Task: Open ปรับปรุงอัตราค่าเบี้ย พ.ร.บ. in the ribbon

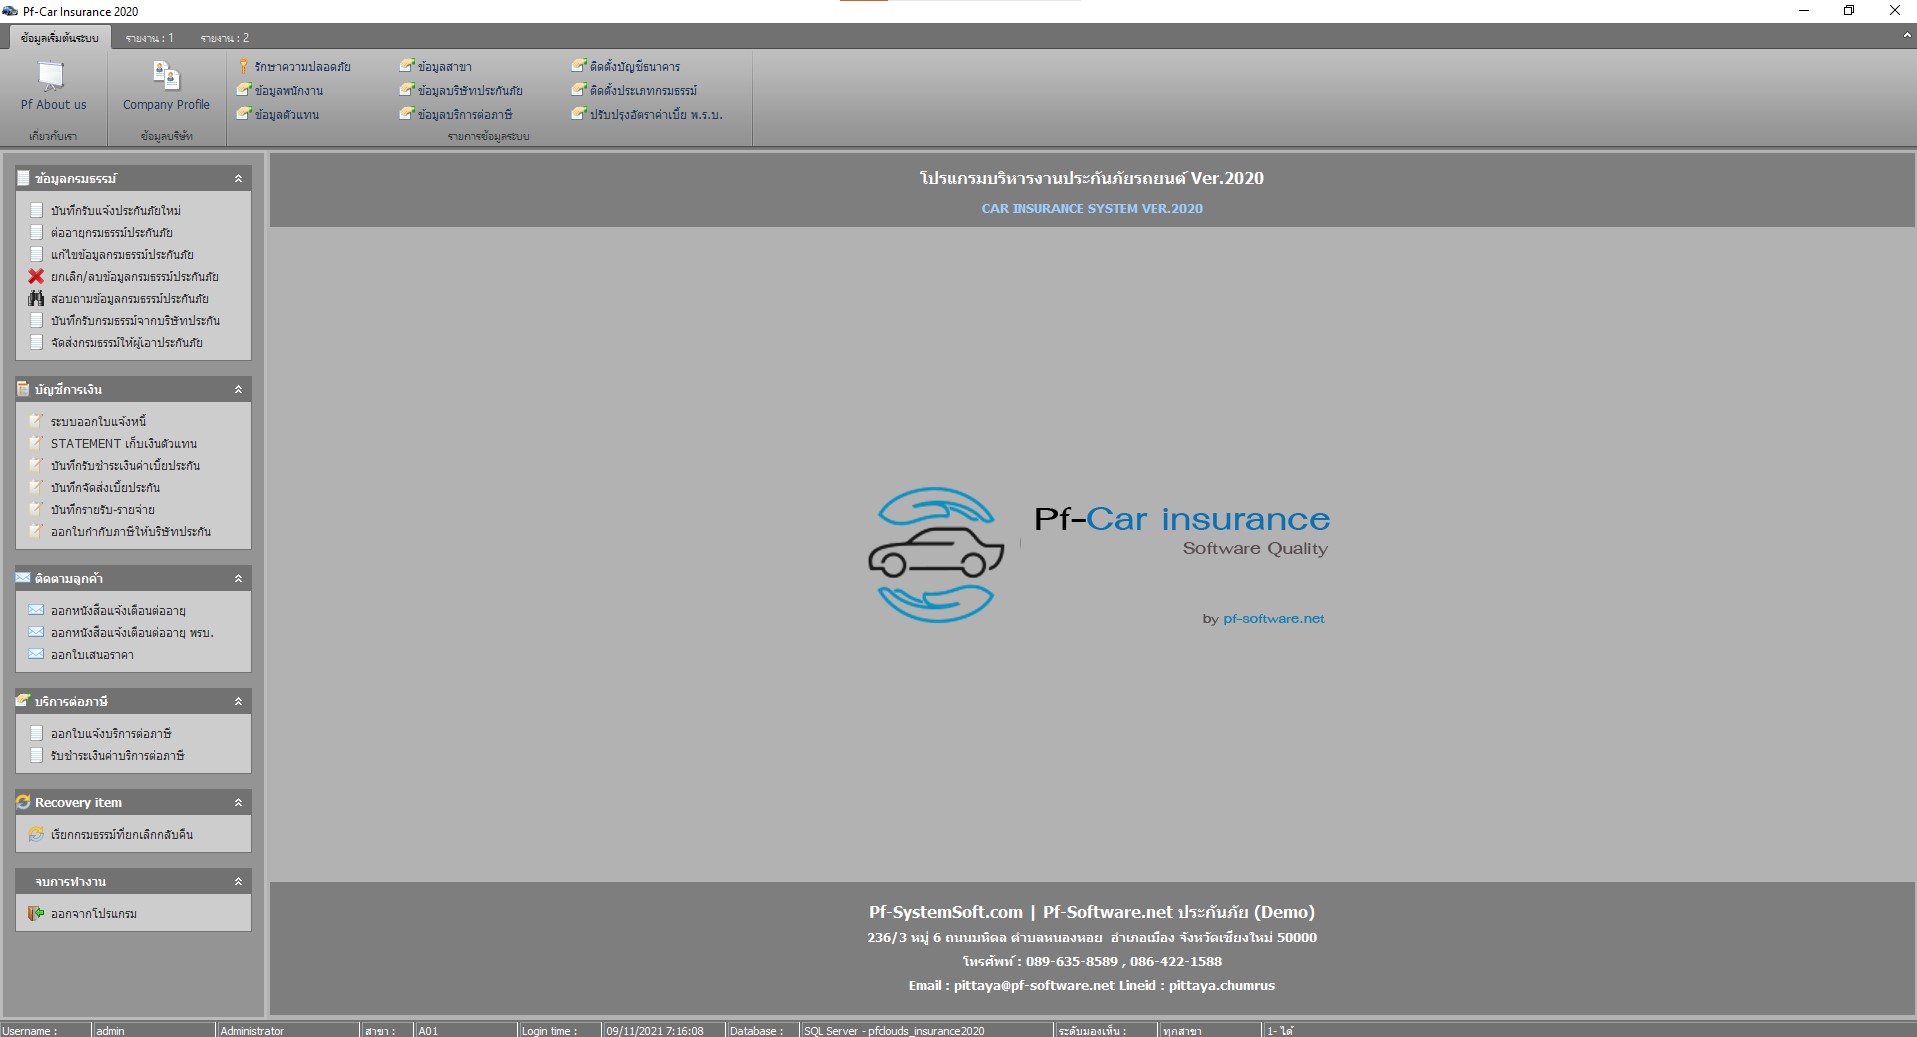Action: coord(647,114)
